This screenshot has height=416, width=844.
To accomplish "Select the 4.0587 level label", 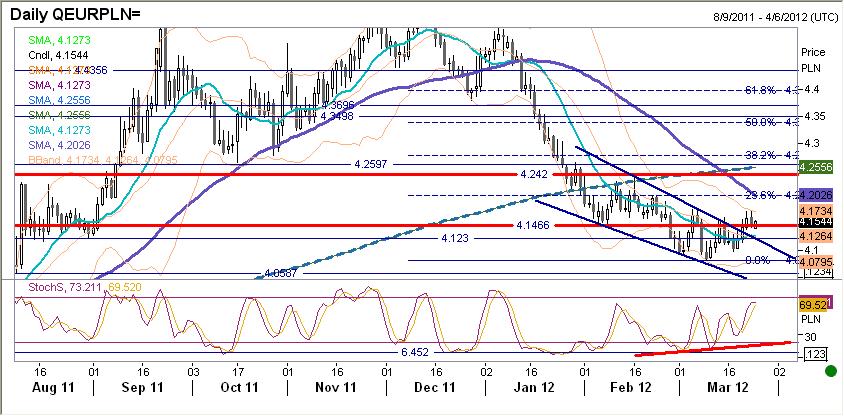I will (x=282, y=273).
